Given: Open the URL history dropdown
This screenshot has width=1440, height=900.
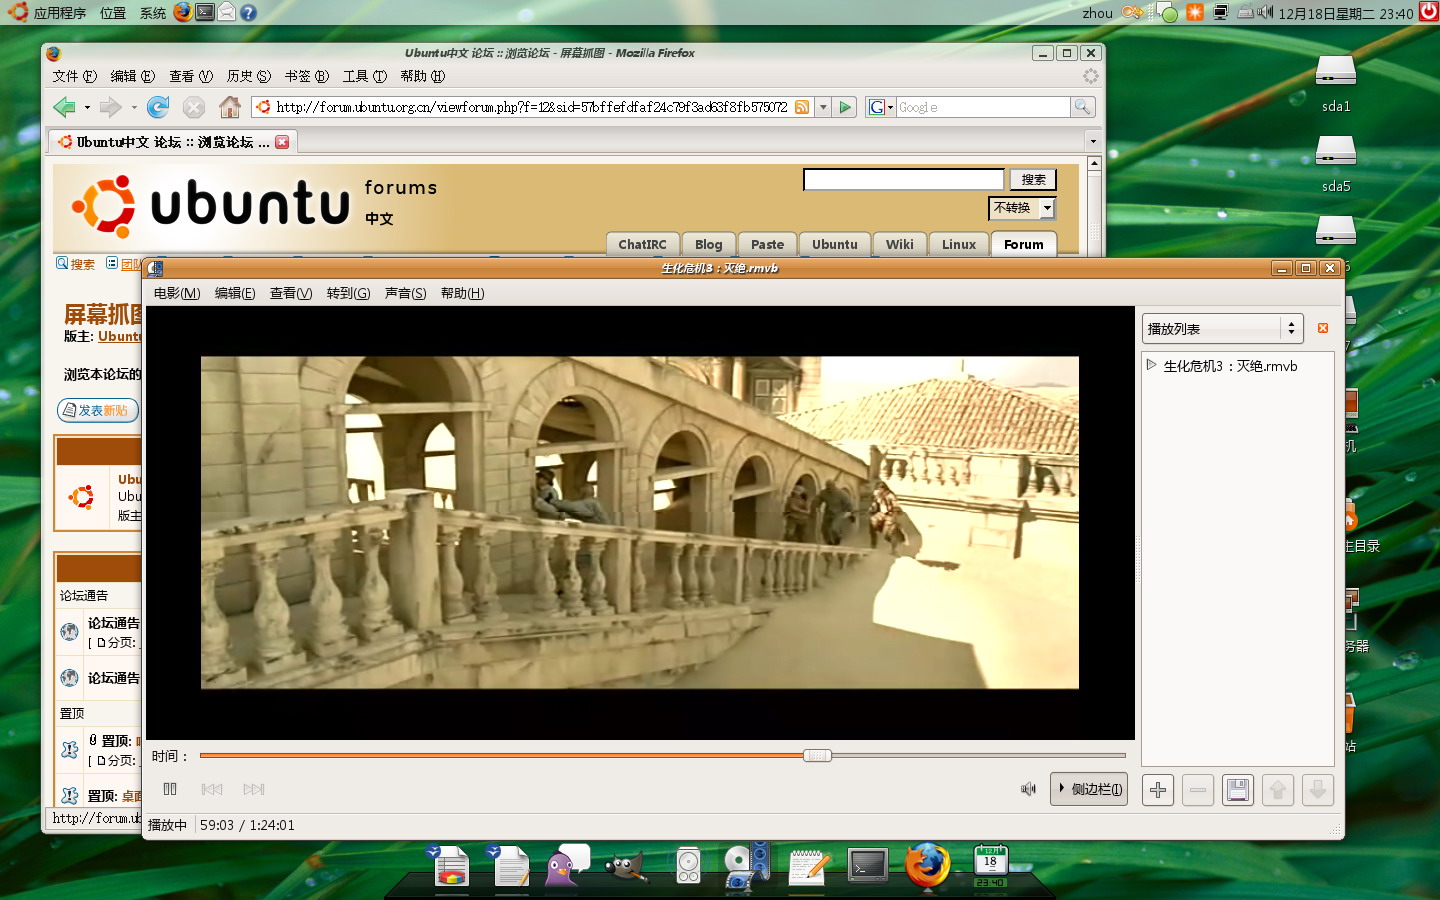Looking at the screenshot, I should coord(823,107).
